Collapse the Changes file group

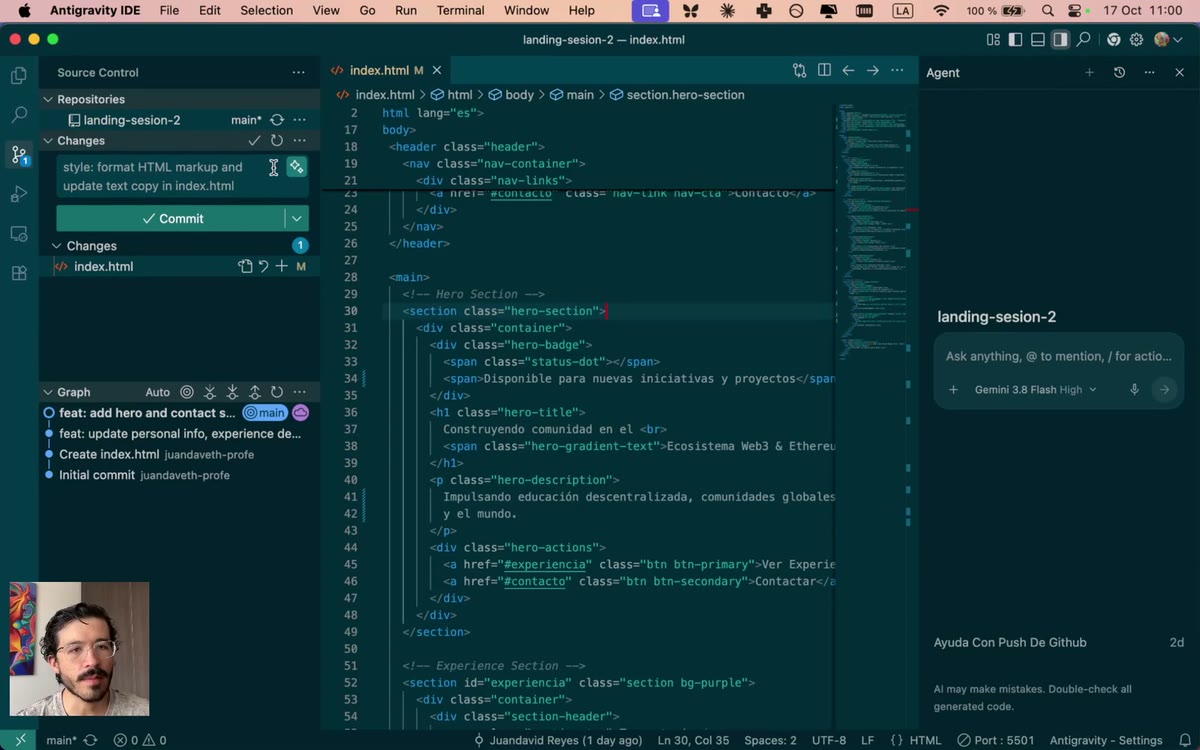[x=57, y=246]
